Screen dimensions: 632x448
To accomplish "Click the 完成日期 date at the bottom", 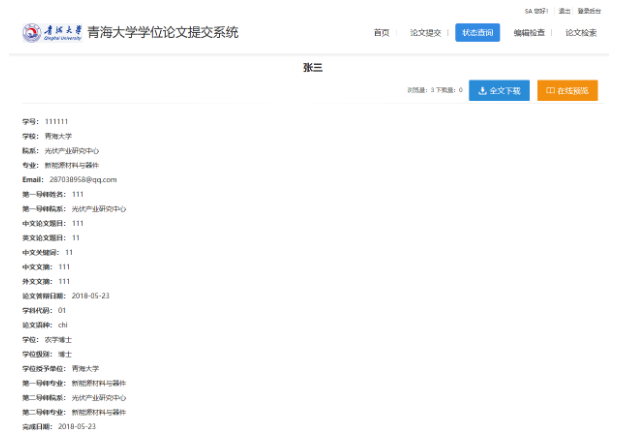I will pos(77,426).
